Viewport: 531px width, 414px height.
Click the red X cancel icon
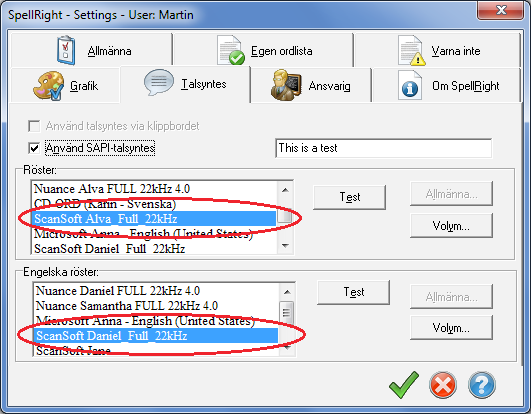pyautogui.click(x=443, y=385)
